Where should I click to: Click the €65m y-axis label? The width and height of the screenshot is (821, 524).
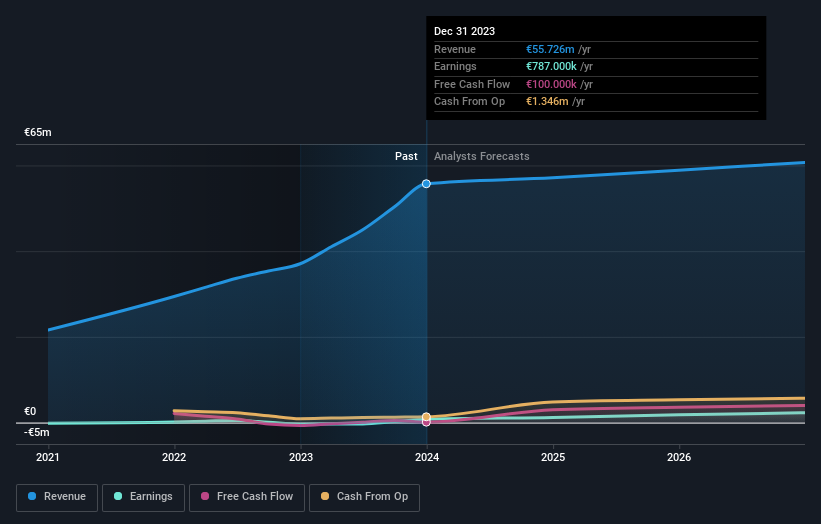38,132
